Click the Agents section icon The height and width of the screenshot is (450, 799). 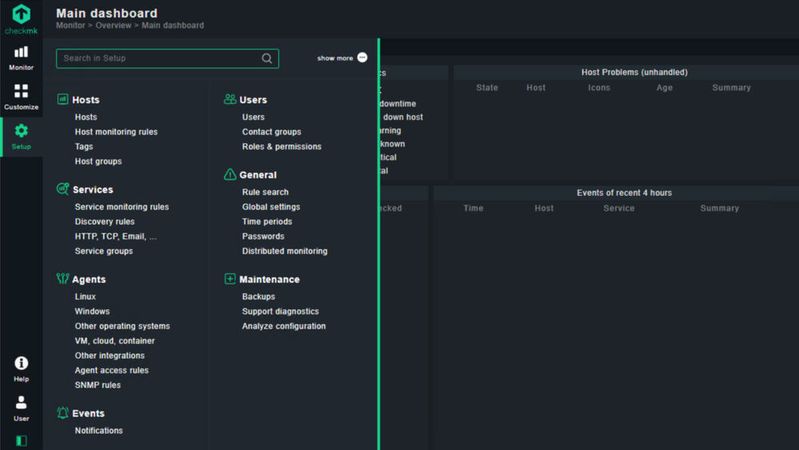[x=63, y=278]
